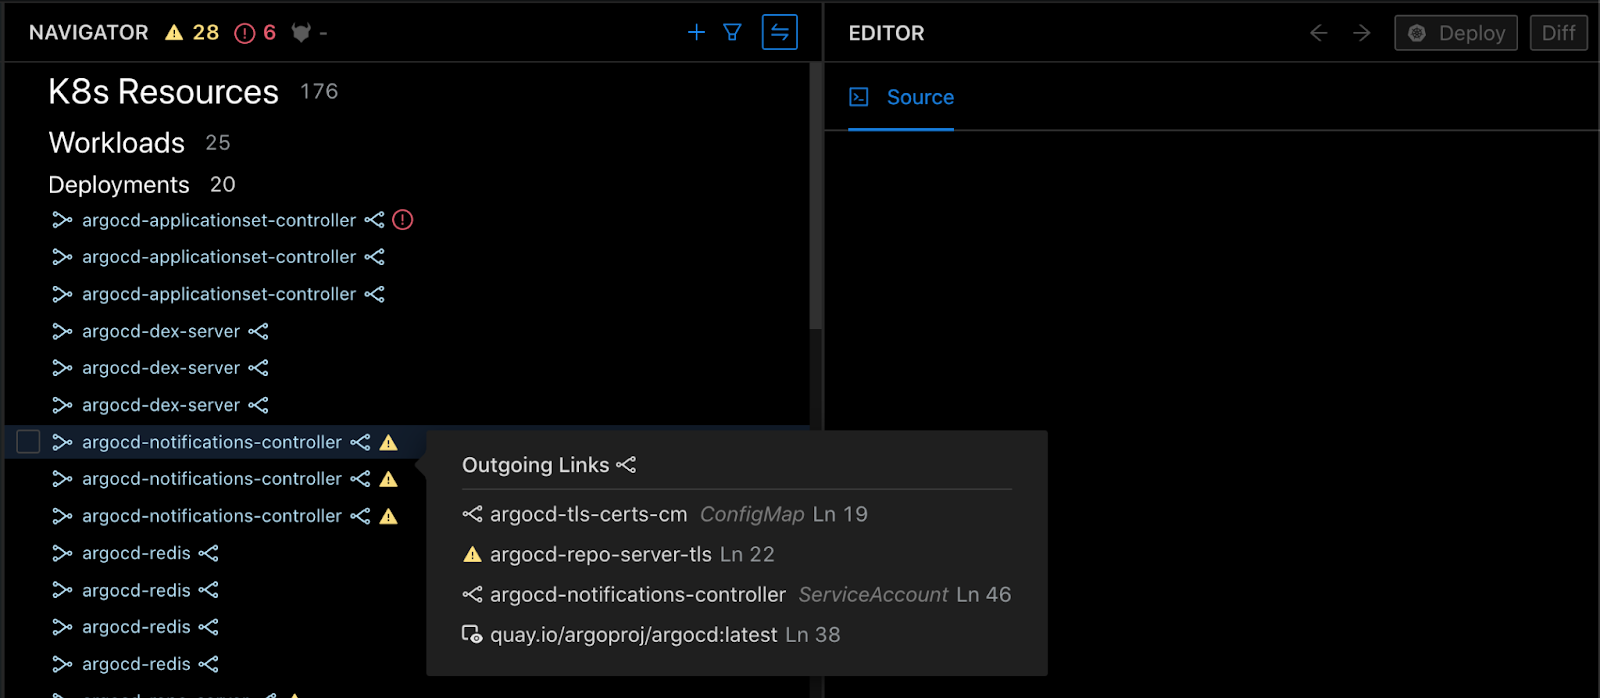This screenshot has height=698, width=1600.
Task: Click the plus icon to add resource
Action: click(x=697, y=33)
